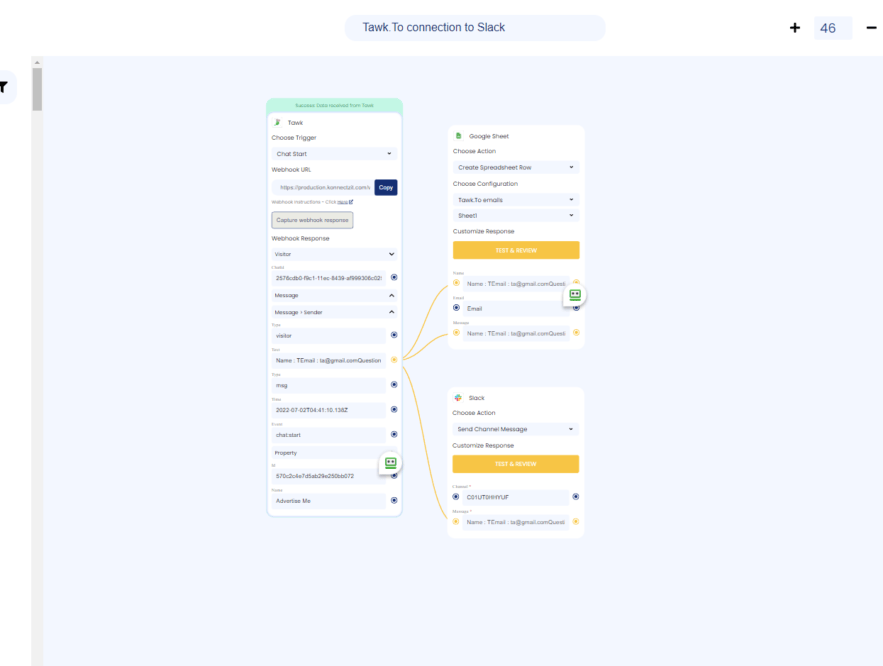Open the Send Channel Message dropdown
The height and width of the screenshot is (666, 883).
coord(516,428)
